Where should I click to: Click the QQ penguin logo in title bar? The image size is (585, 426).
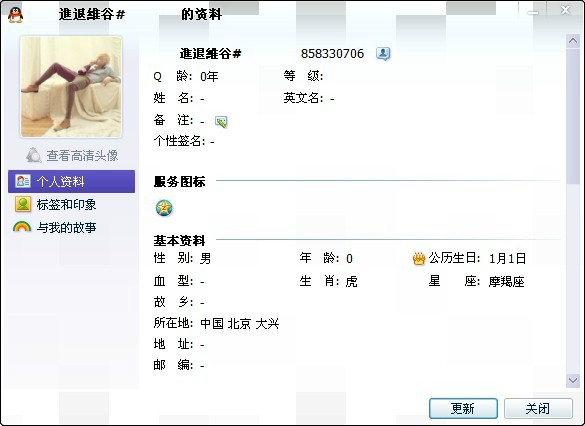point(15,15)
